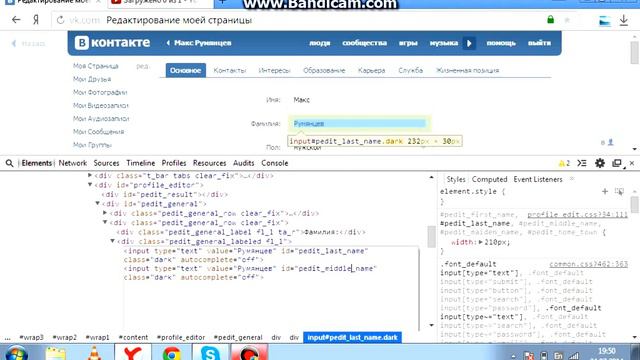640x360 pixels.
Task: Click the выйти logout link
Action: (x=539, y=43)
